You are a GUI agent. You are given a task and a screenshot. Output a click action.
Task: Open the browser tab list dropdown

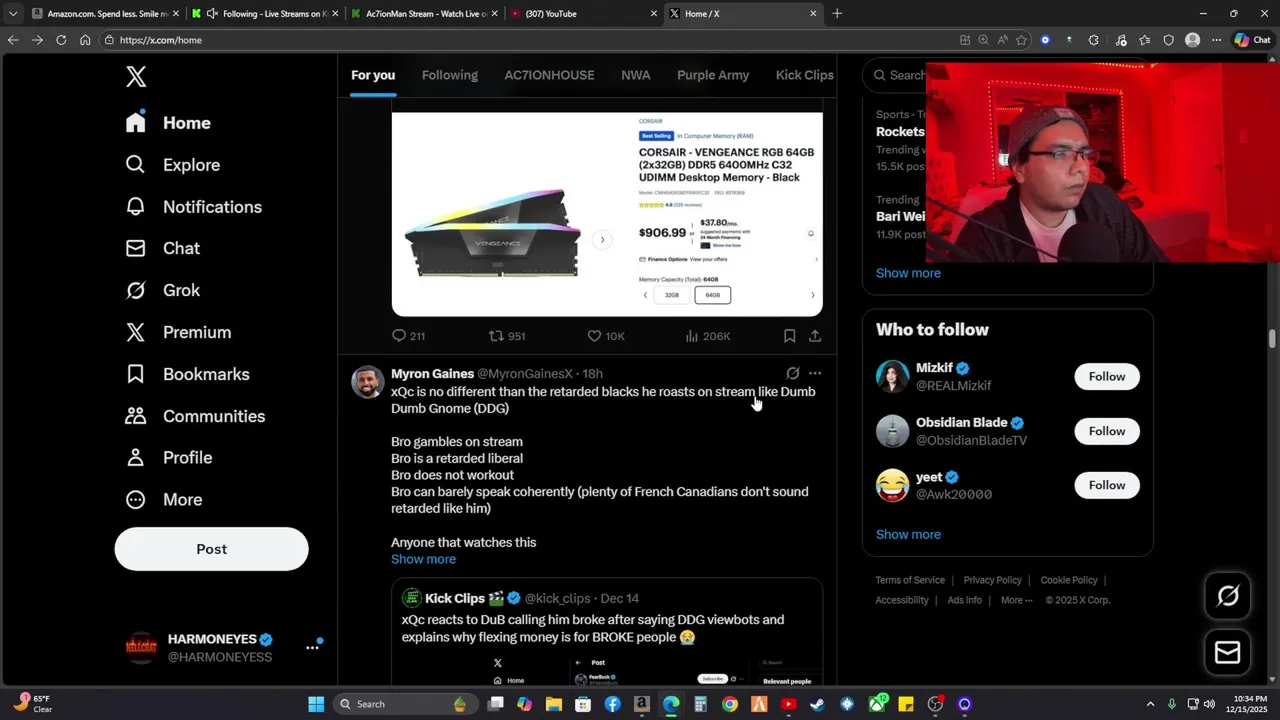13,14
